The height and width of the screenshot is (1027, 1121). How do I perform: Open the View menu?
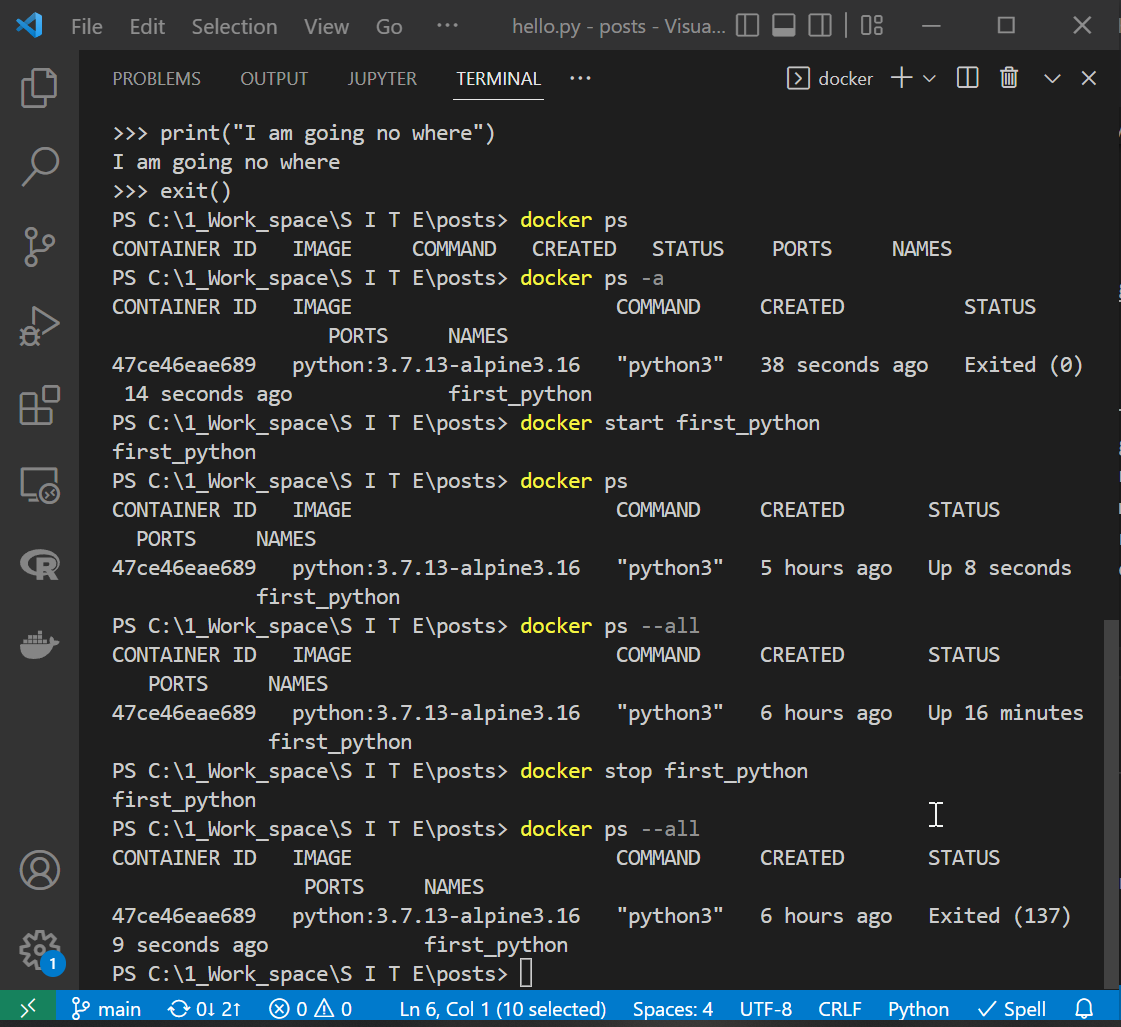tap(326, 26)
